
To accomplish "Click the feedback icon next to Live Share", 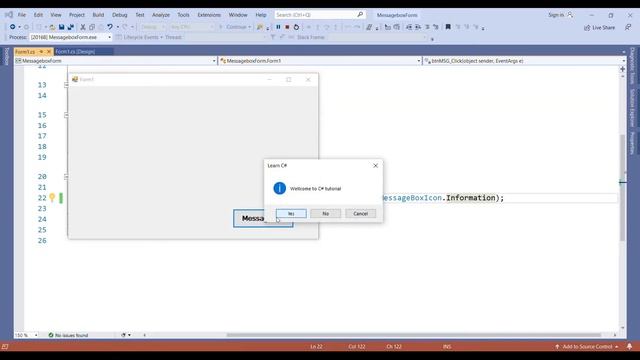I will [628, 27].
